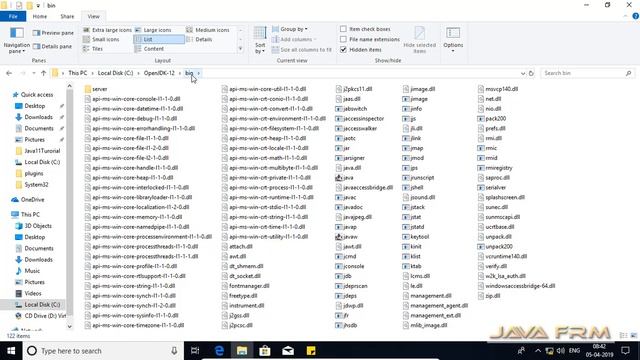
Task: Select the javaw executable
Action: coord(347,237)
